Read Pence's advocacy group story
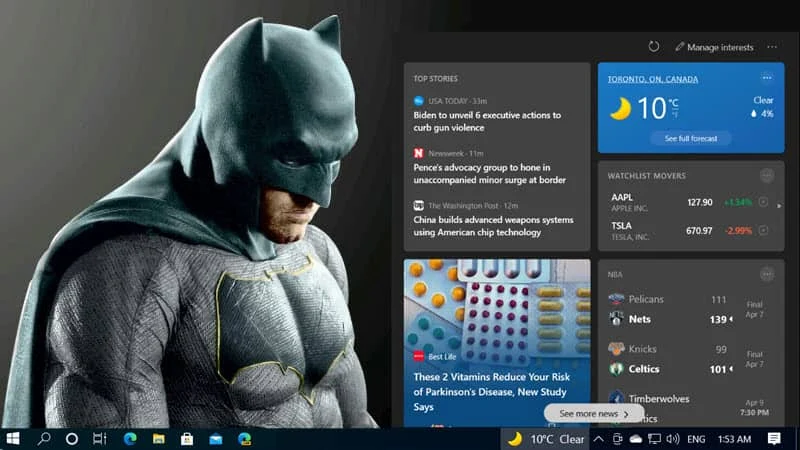Image resolution: width=800 pixels, height=450 pixels. pyautogui.click(x=489, y=173)
